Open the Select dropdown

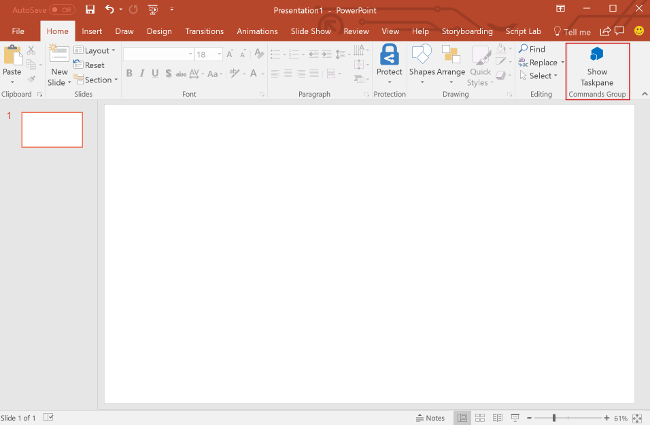click(x=538, y=75)
